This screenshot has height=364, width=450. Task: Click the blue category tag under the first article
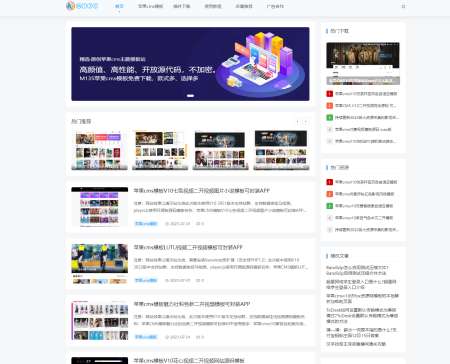click(146, 224)
